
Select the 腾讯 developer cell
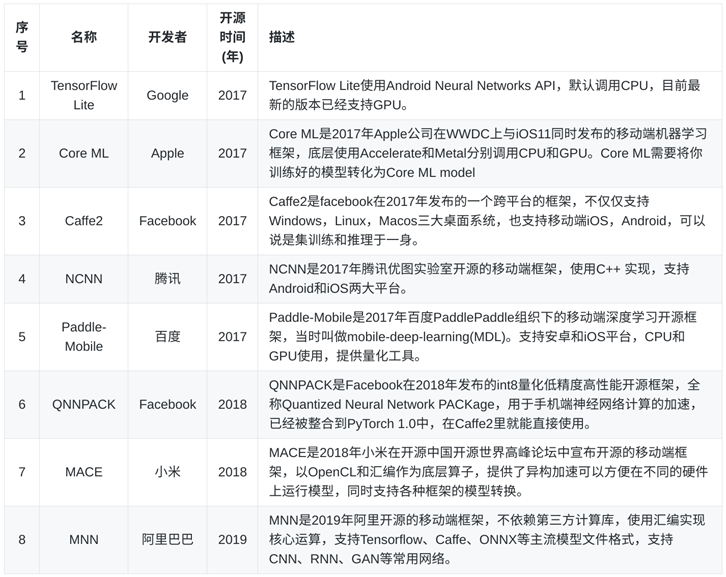pyautogui.click(x=167, y=278)
